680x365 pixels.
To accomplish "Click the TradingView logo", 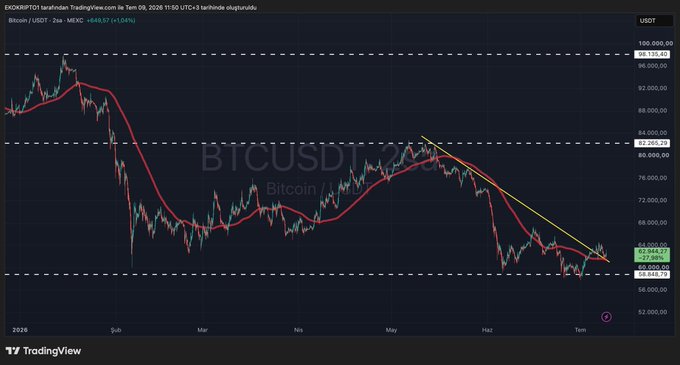I will coord(43,351).
